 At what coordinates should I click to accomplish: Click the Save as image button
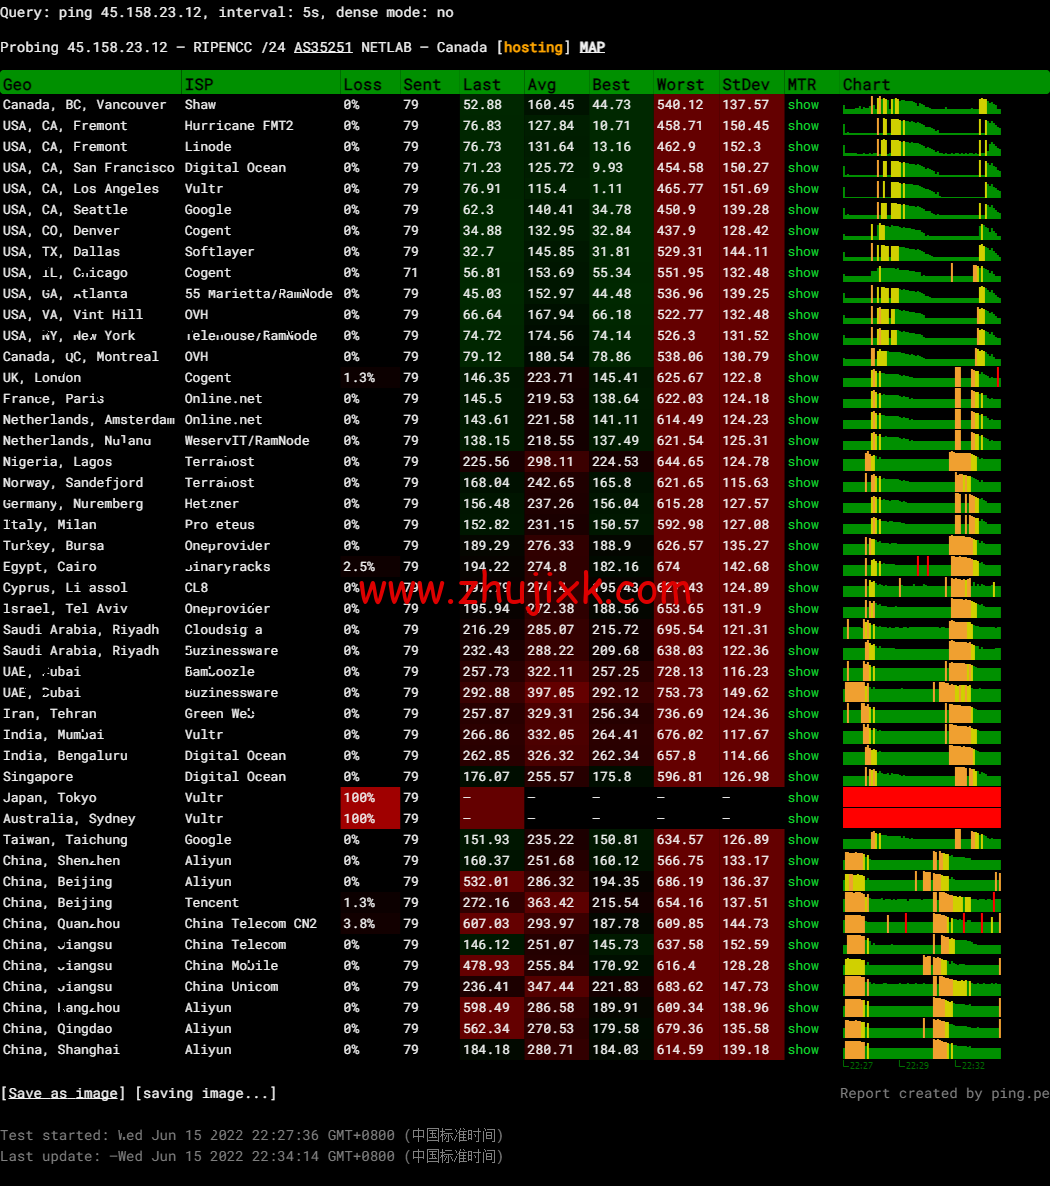[x=63, y=1093]
